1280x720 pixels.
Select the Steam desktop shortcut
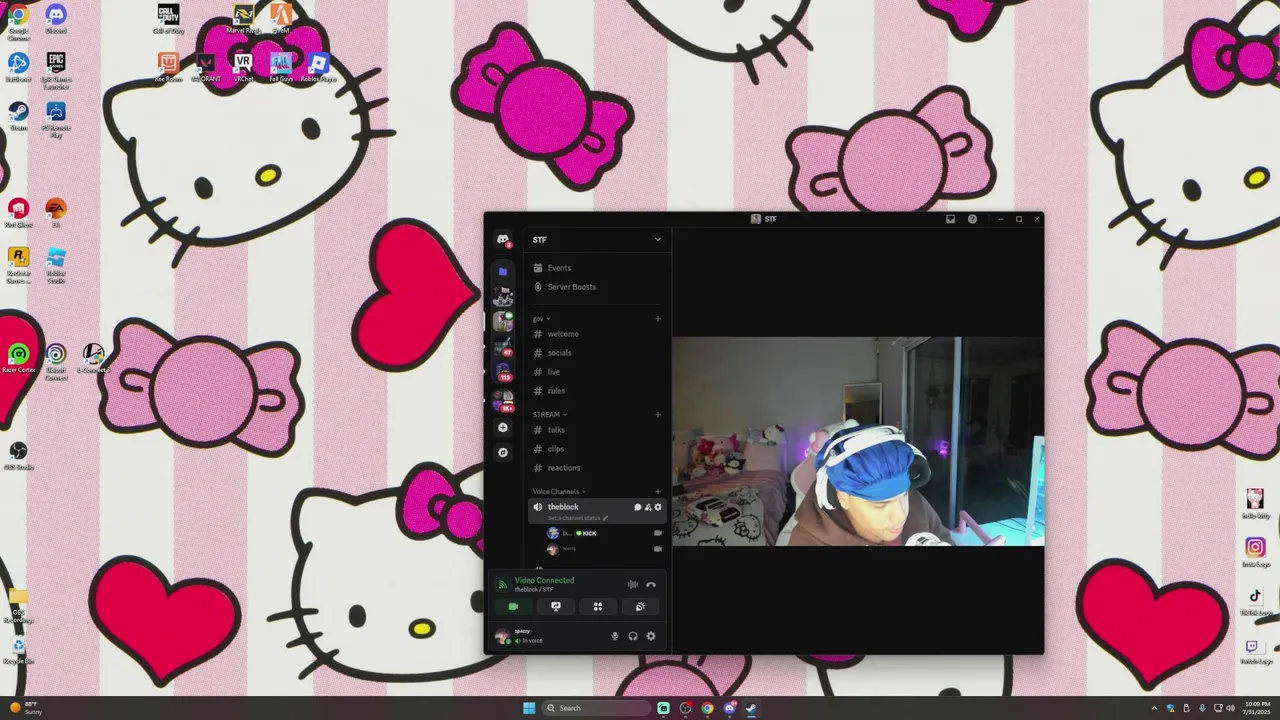(18, 116)
